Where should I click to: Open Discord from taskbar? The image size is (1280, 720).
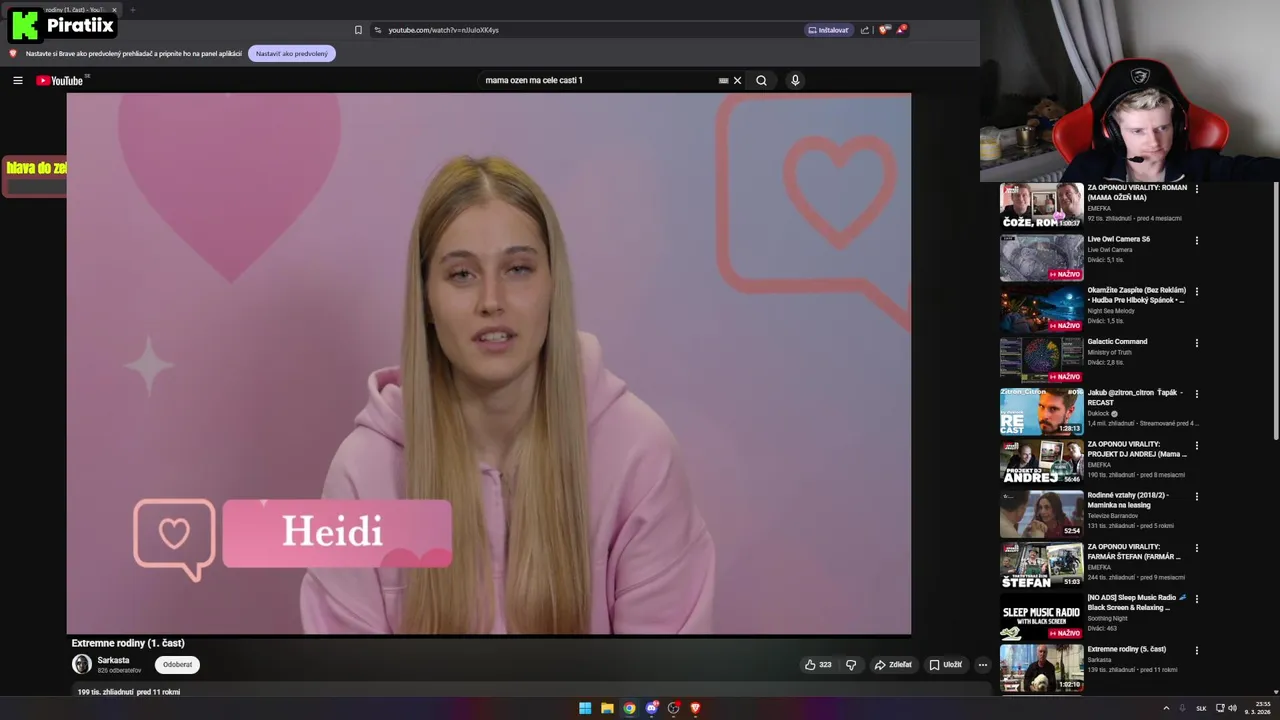(x=651, y=708)
